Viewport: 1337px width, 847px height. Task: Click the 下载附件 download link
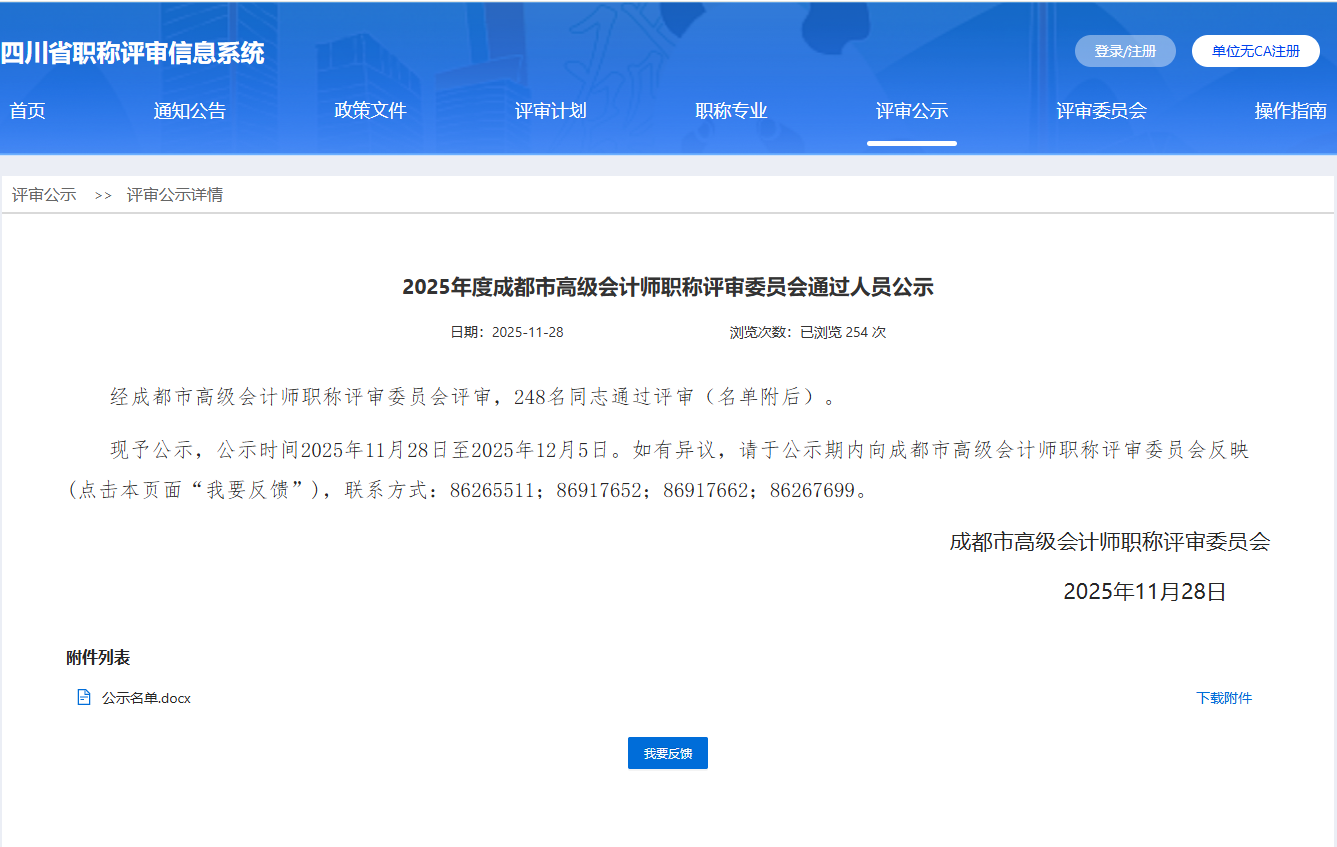point(1223,698)
